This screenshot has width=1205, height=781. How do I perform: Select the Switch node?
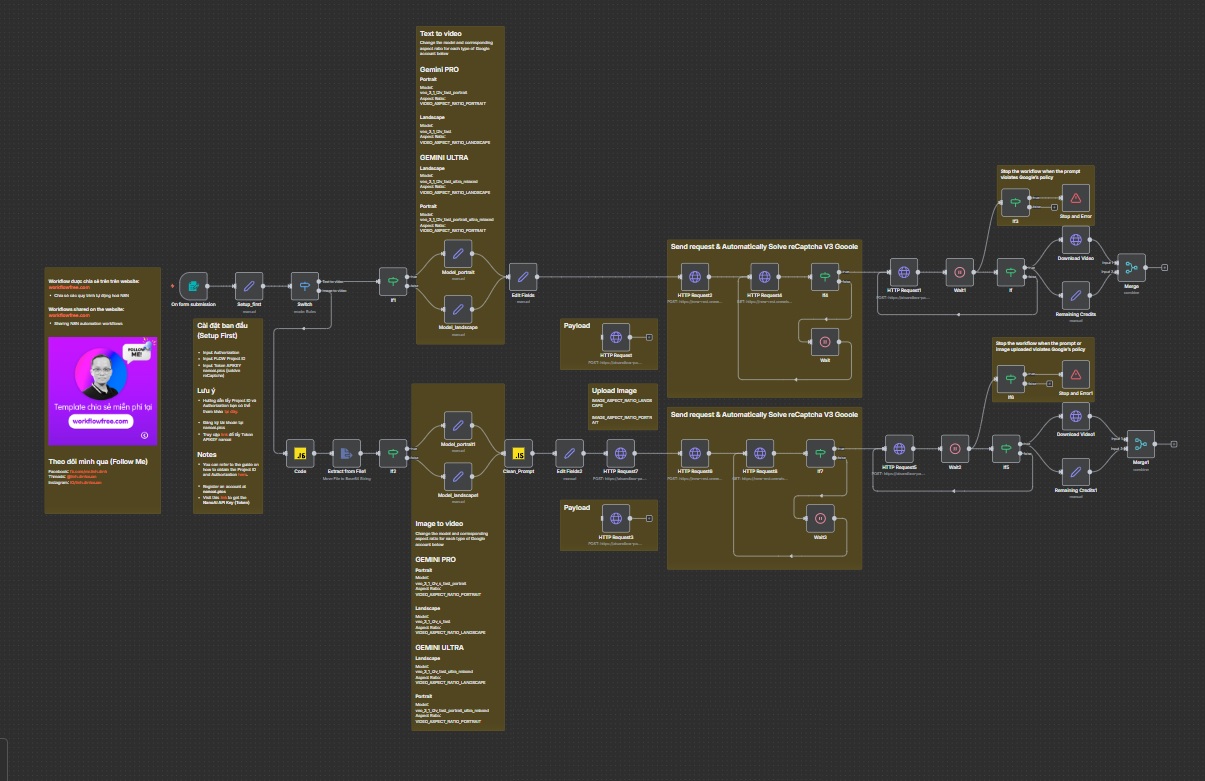304,286
